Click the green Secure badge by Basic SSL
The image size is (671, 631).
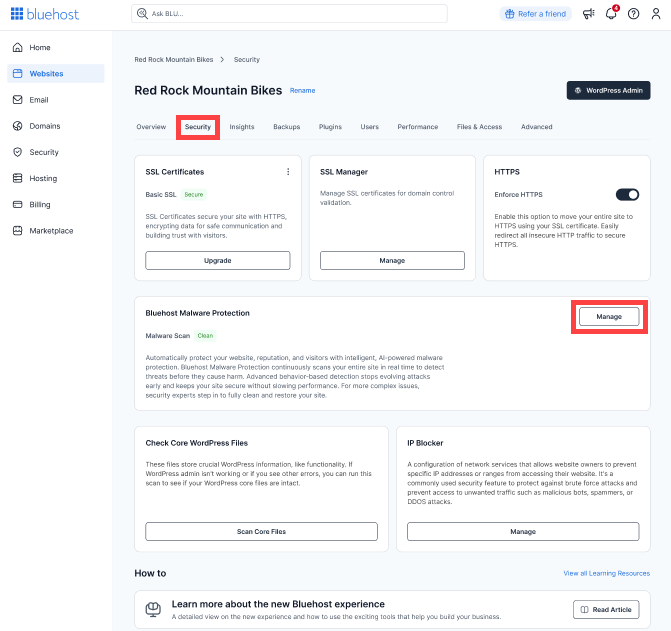tap(193, 195)
